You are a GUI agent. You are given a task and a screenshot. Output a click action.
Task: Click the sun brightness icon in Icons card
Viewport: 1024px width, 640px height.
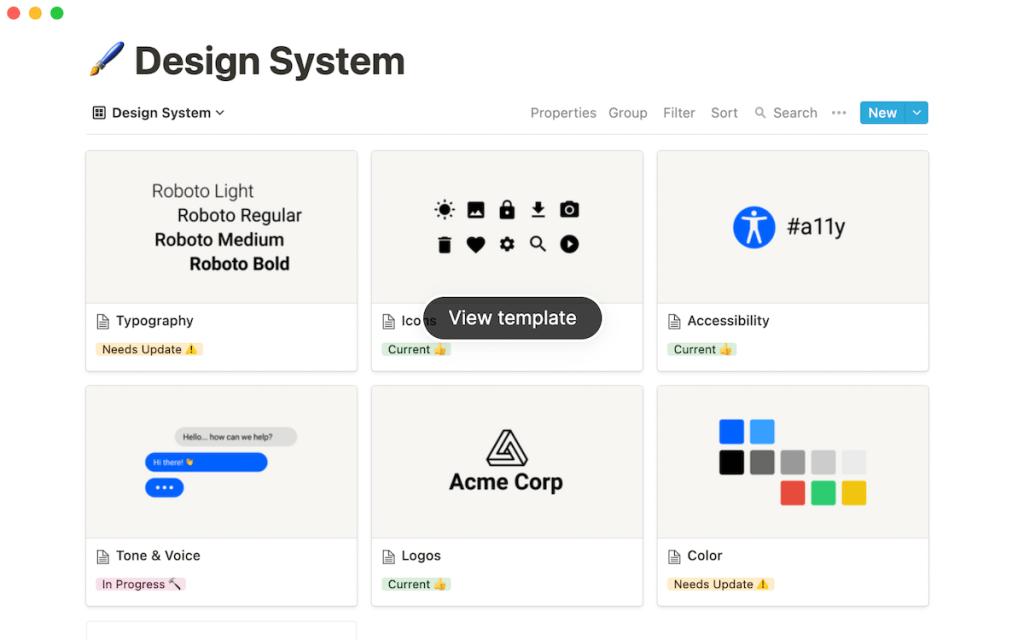pyautogui.click(x=445, y=210)
